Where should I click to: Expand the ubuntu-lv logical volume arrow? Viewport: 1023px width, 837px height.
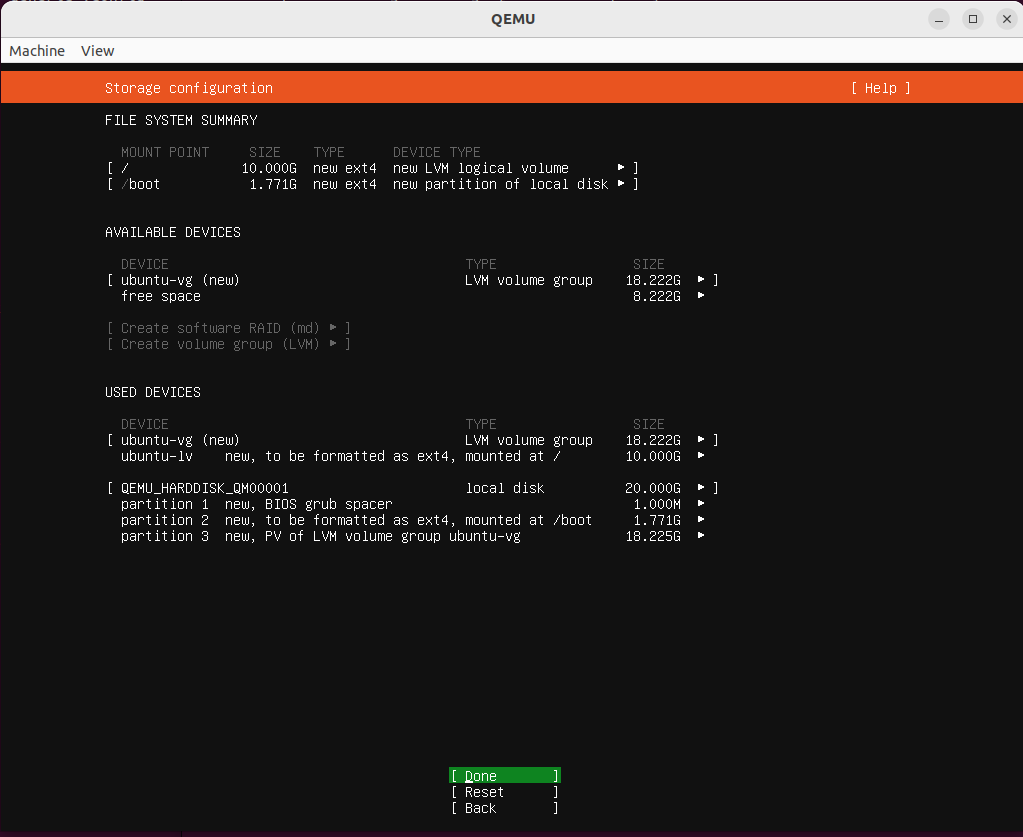click(701, 456)
